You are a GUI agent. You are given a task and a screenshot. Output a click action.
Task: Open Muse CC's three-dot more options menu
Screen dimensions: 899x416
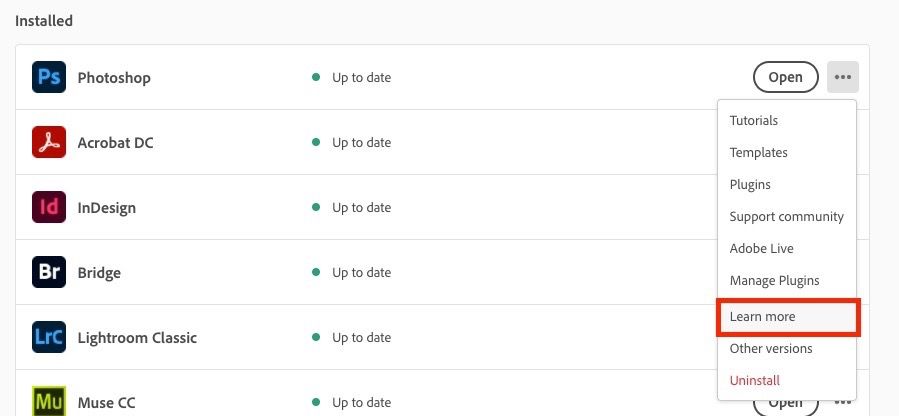click(x=842, y=402)
